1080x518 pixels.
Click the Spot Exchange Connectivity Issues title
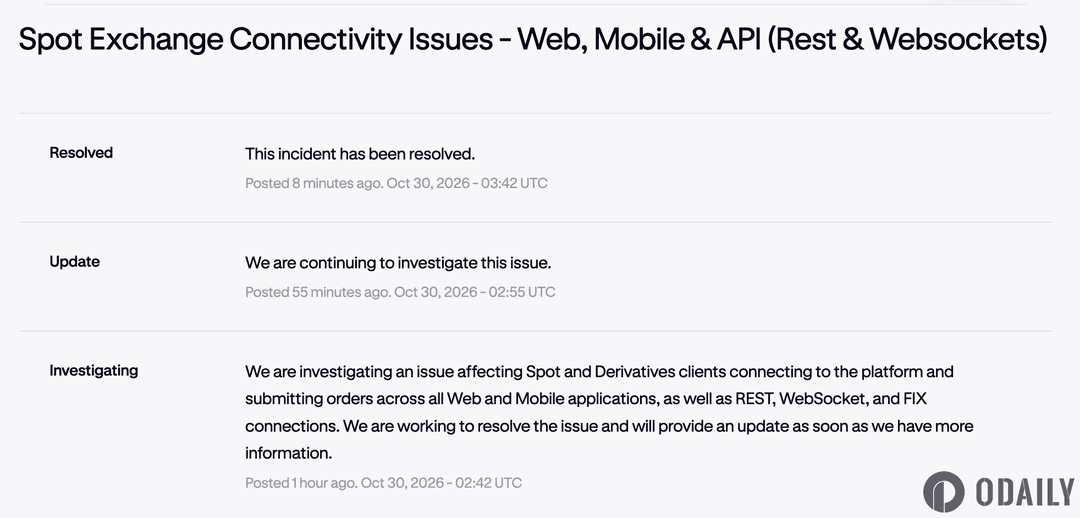coord(532,39)
